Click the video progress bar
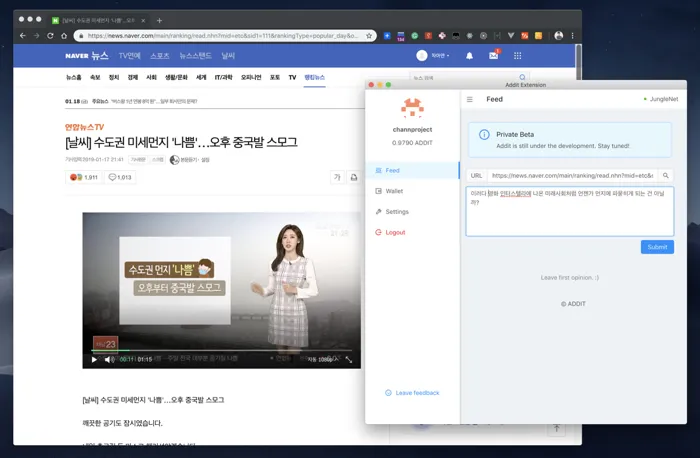 (x=222, y=350)
